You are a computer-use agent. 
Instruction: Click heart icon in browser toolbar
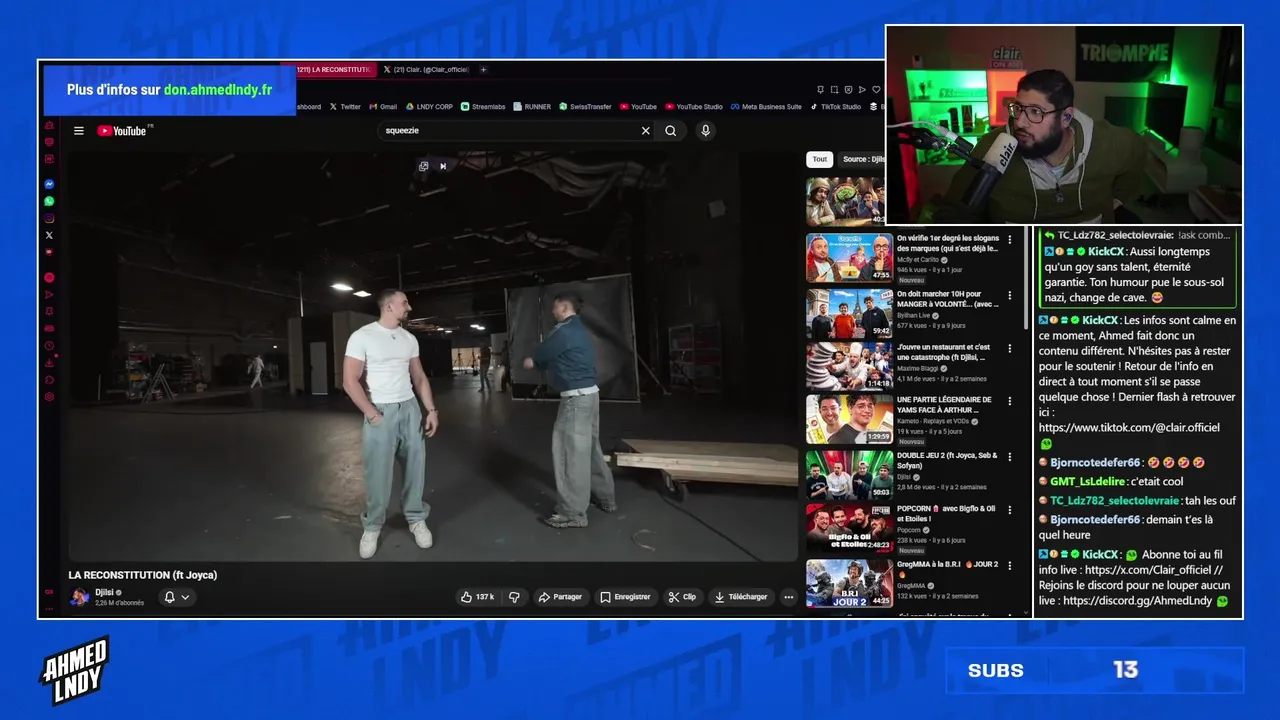(x=876, y=90)
